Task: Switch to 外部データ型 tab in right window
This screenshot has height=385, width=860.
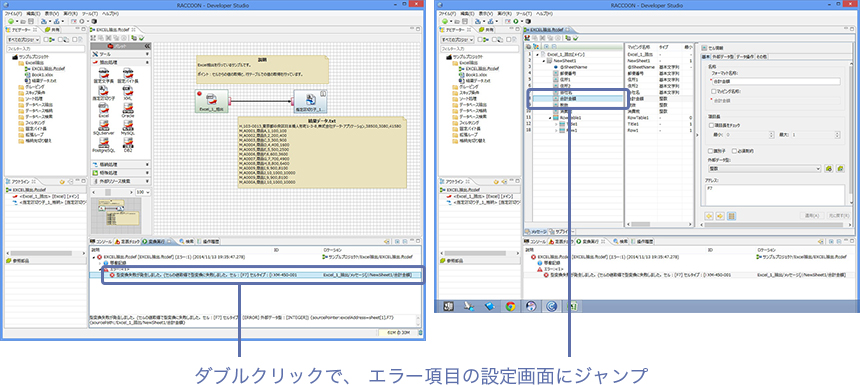Action: click(x=723, y=56)
